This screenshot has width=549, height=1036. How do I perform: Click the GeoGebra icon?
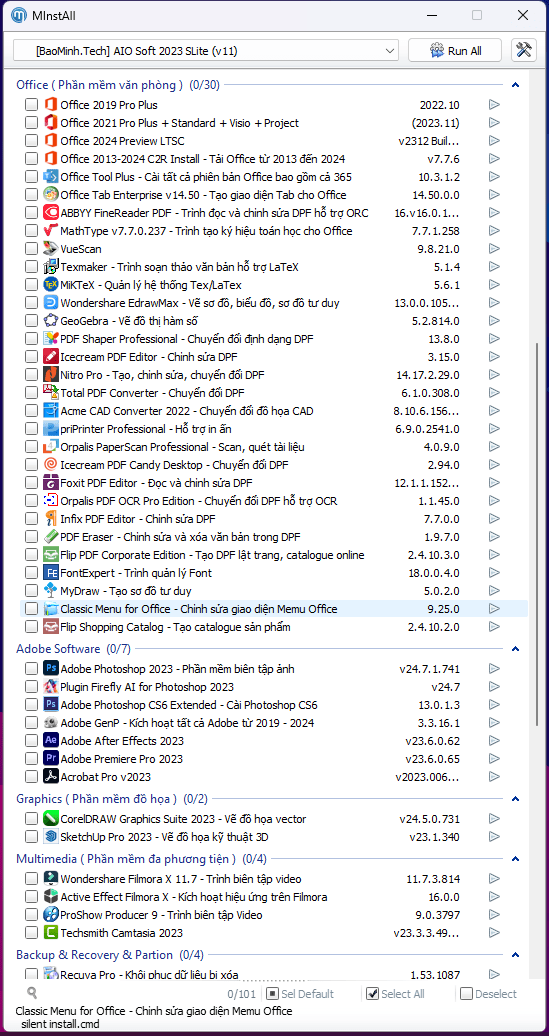point(51,320)
